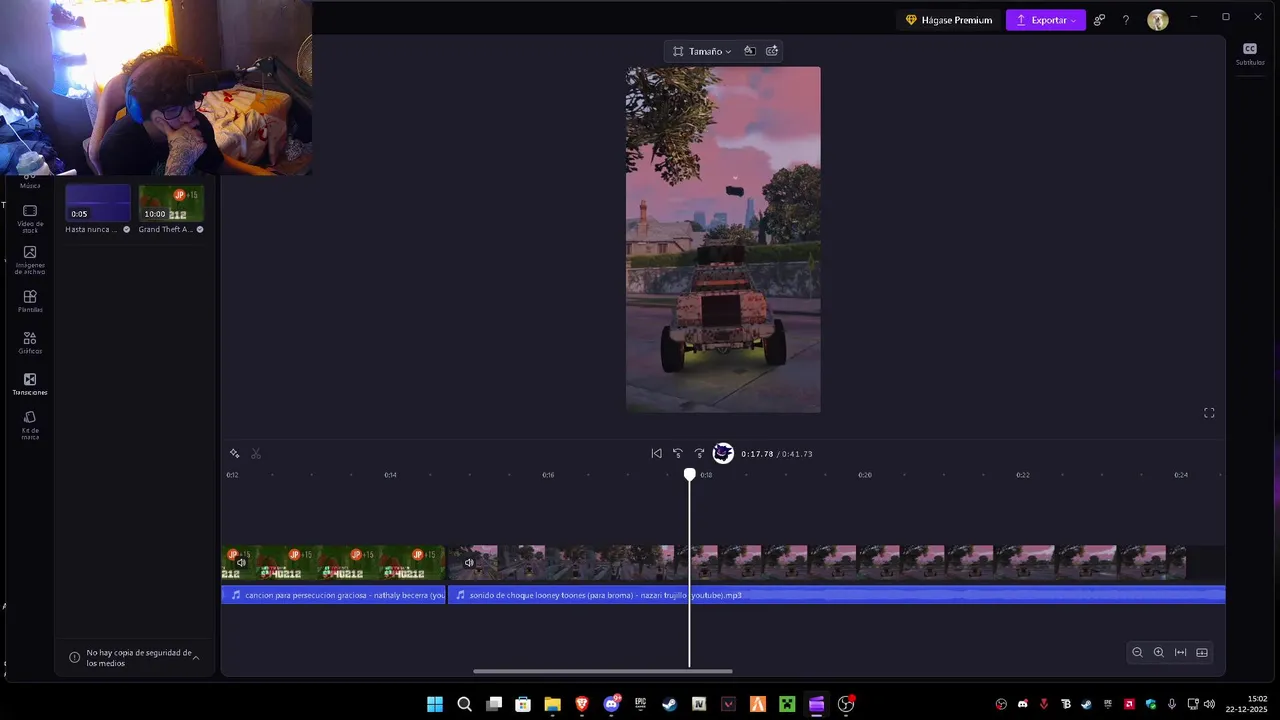The height and width of the screenshot is (720, 1280).
Task: Mute the green GTA clip audio
Action: 241,563
